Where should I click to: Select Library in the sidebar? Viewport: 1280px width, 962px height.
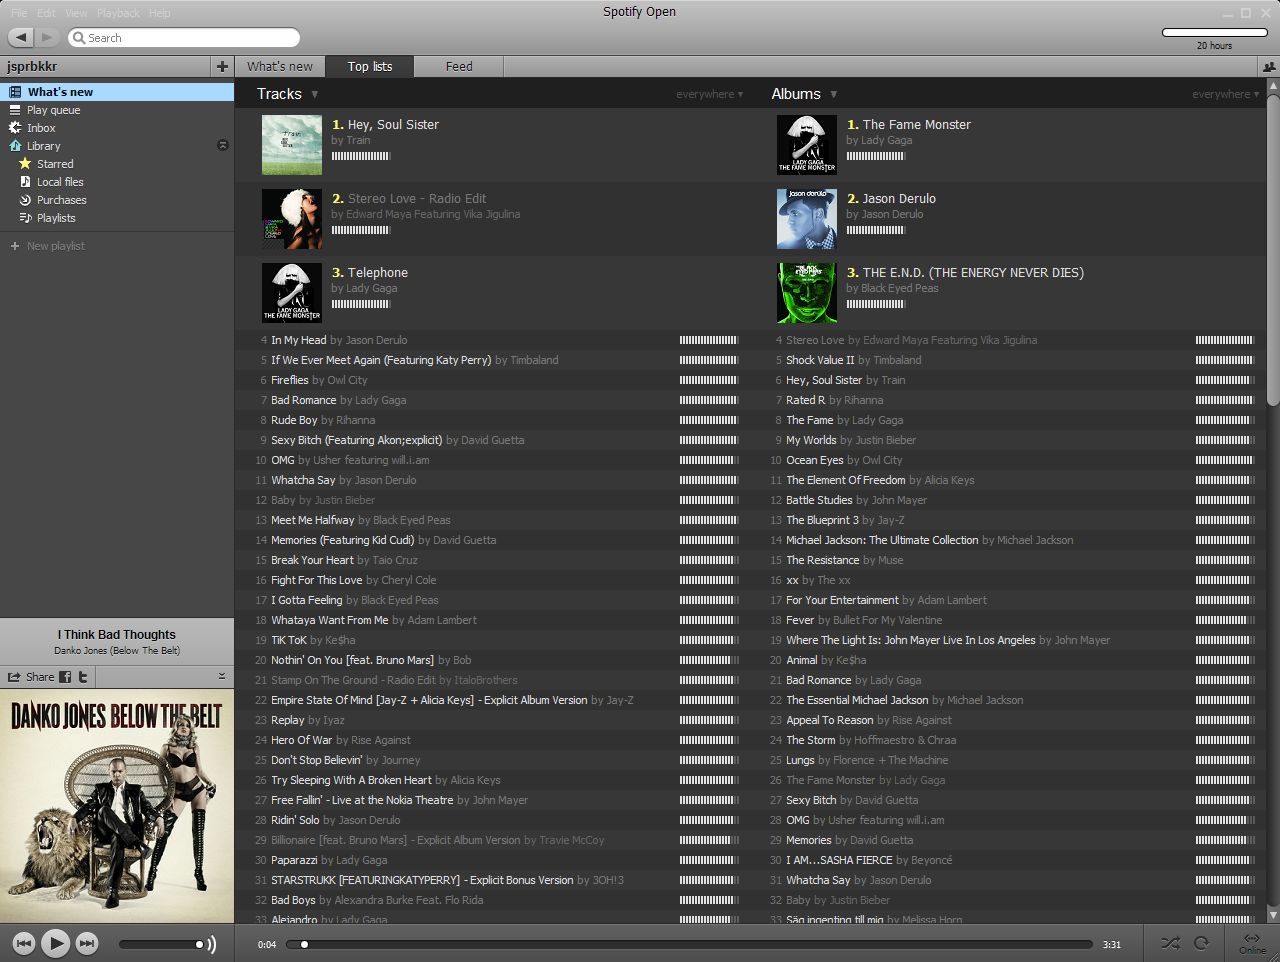pos(43,146)
